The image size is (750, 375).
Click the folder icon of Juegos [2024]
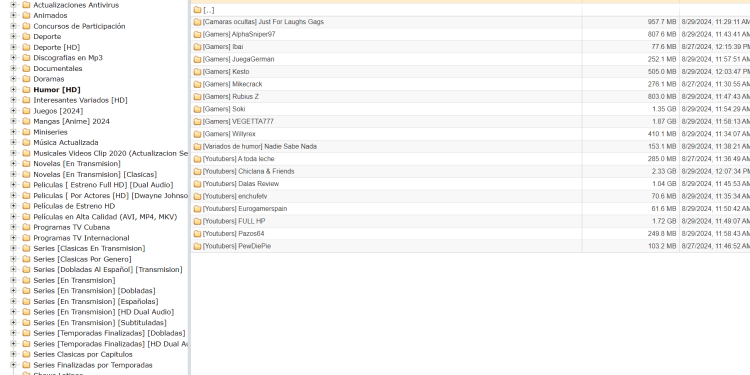(26, 110)
